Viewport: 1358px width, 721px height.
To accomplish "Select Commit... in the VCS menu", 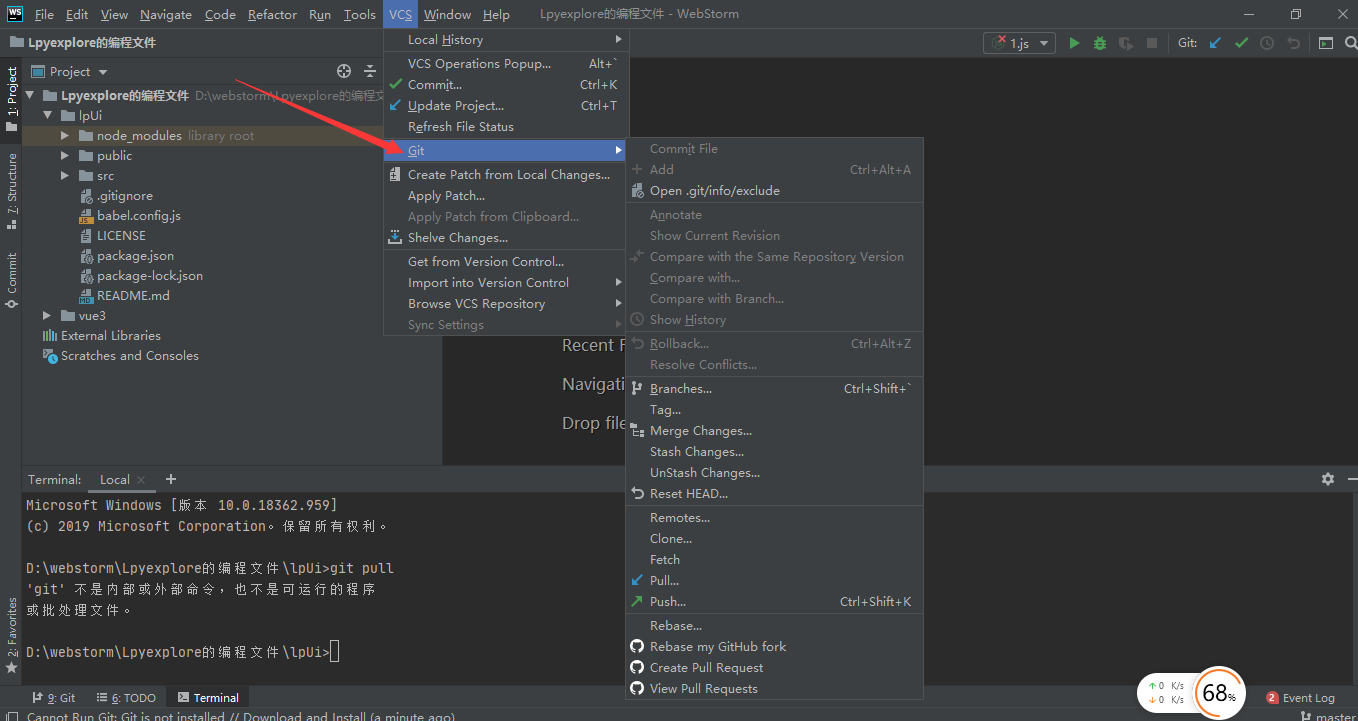I will click(505, 85).
